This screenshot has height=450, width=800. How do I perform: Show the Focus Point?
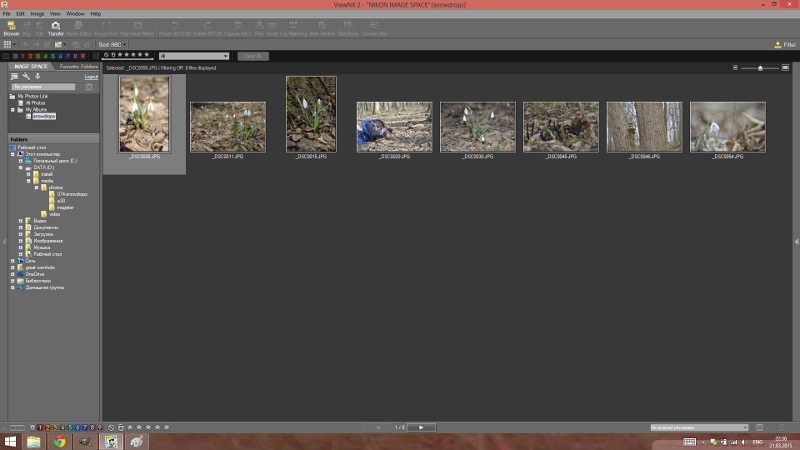106,29
